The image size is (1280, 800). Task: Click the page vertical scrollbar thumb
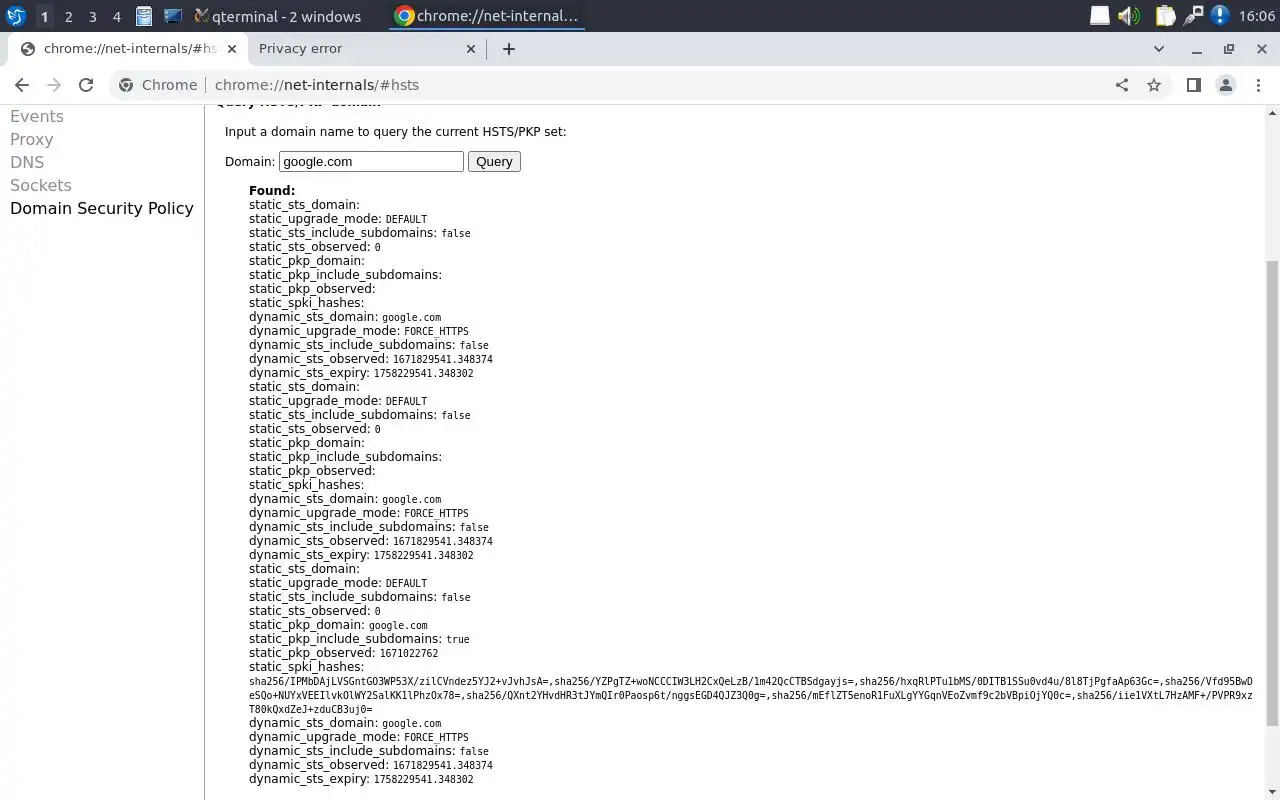[1272, 492]
